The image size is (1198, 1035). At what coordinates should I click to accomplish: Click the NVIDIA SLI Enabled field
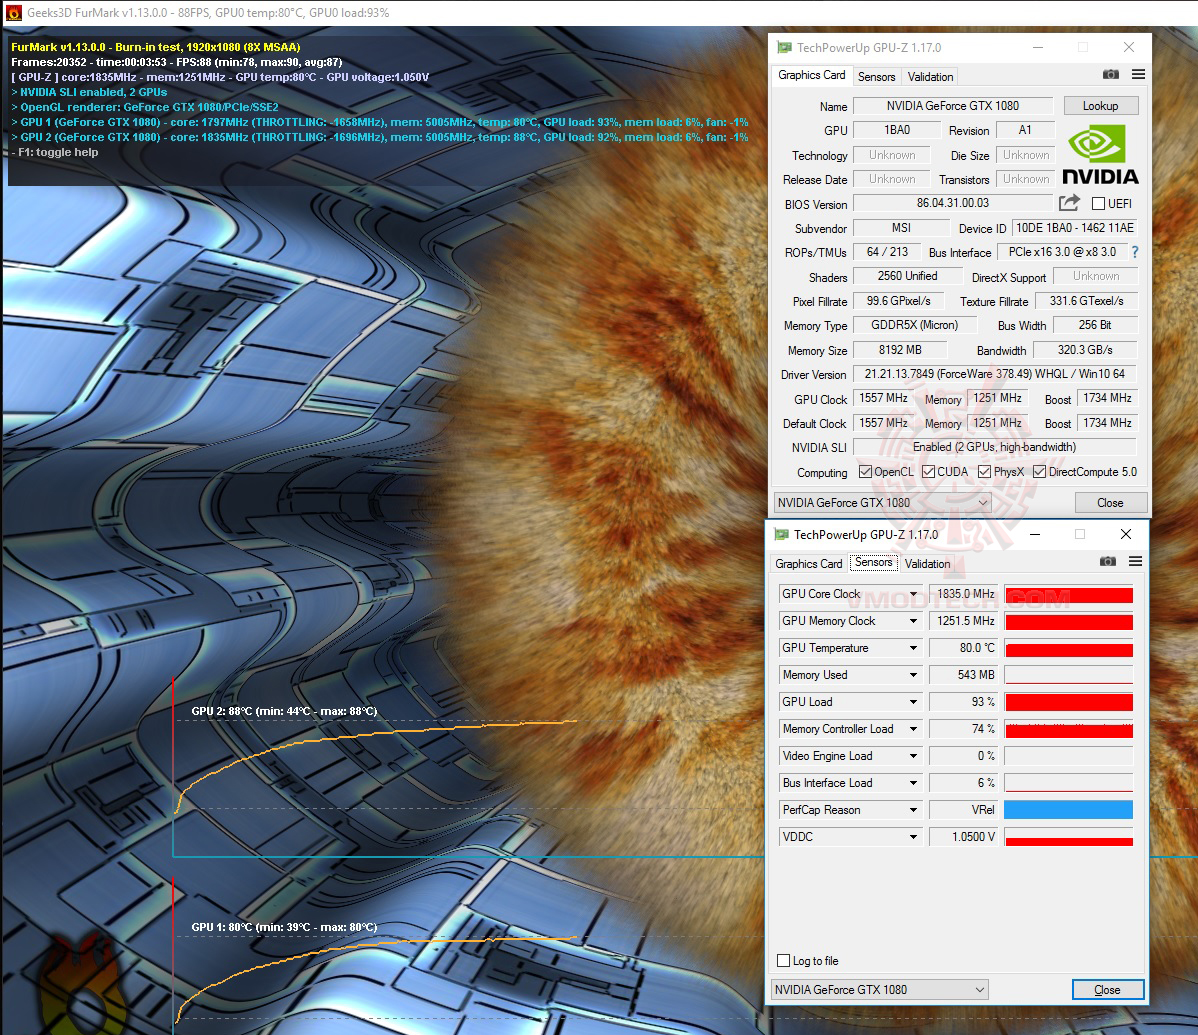point(994,447)
